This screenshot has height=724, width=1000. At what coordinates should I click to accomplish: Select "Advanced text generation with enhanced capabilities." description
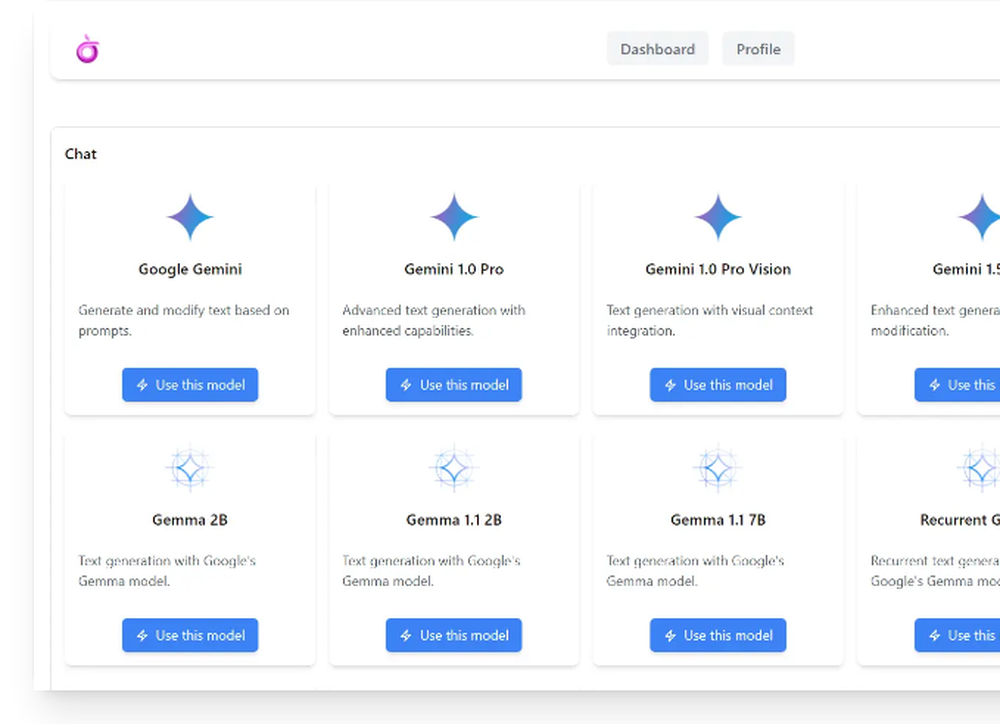434,320
